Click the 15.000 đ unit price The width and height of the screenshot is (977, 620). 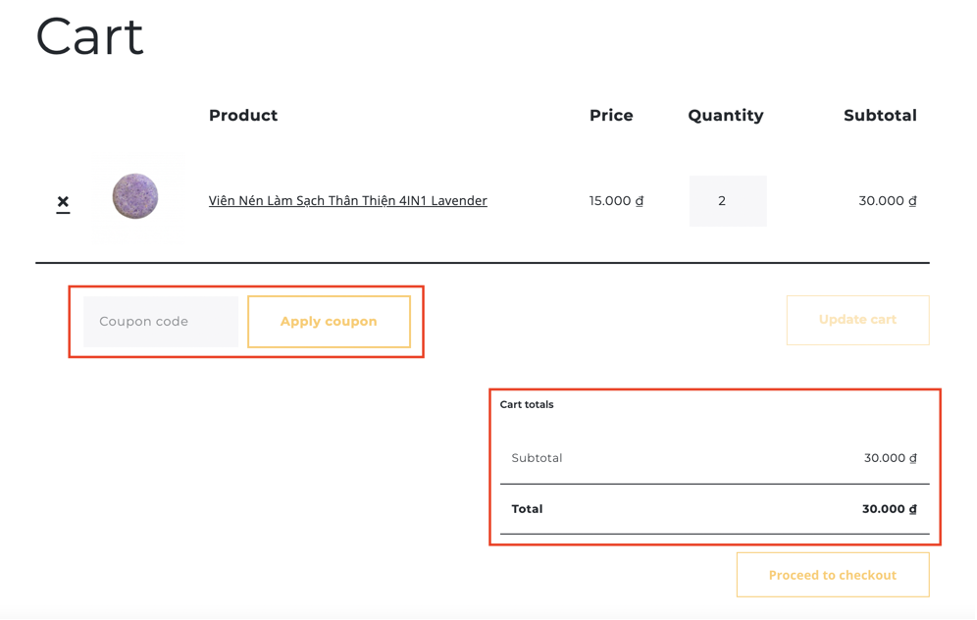[x=616, y=201]
